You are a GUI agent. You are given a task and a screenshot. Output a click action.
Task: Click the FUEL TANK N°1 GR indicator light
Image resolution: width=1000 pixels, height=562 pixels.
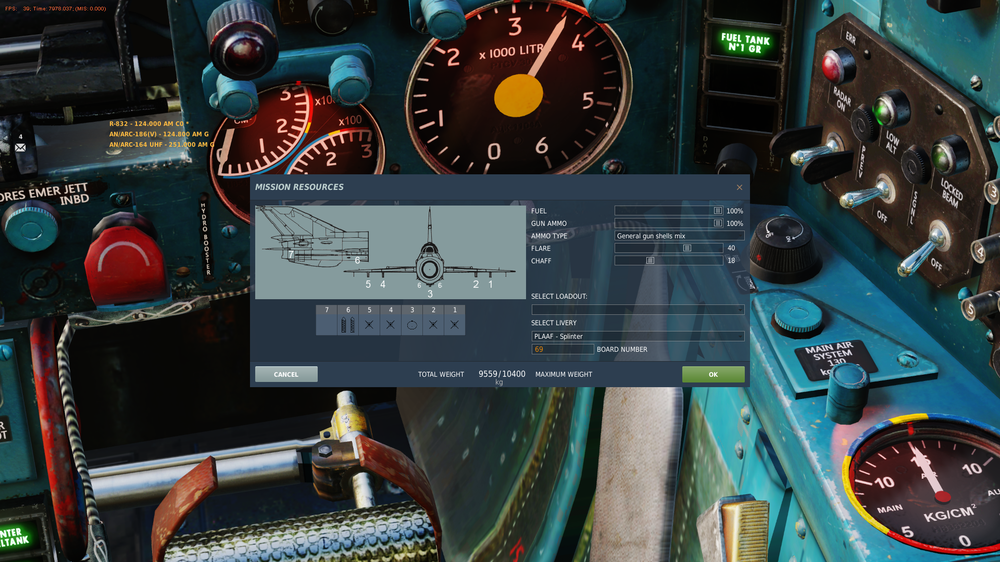click(x=745, y=43)
